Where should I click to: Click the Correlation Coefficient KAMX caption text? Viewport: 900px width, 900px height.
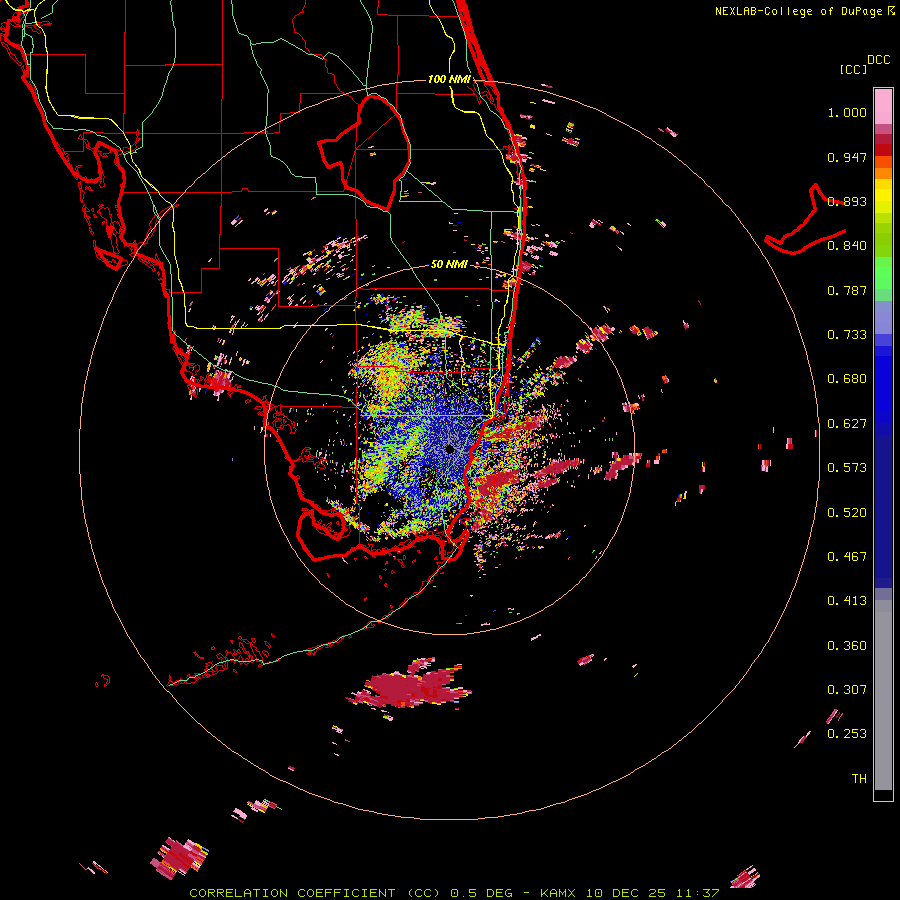[x=454, y=893]
